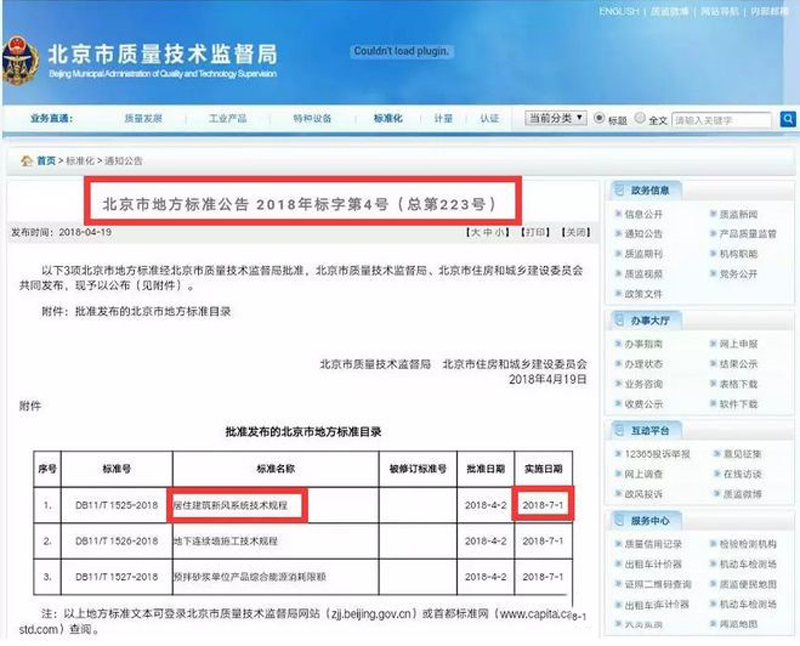
Task: Select the 标题 radio button
Action: point(600,118)
